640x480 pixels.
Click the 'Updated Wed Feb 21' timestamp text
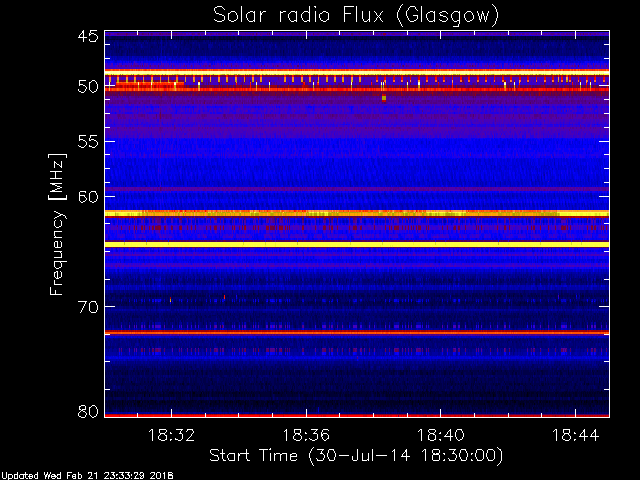tap(87, 476)
